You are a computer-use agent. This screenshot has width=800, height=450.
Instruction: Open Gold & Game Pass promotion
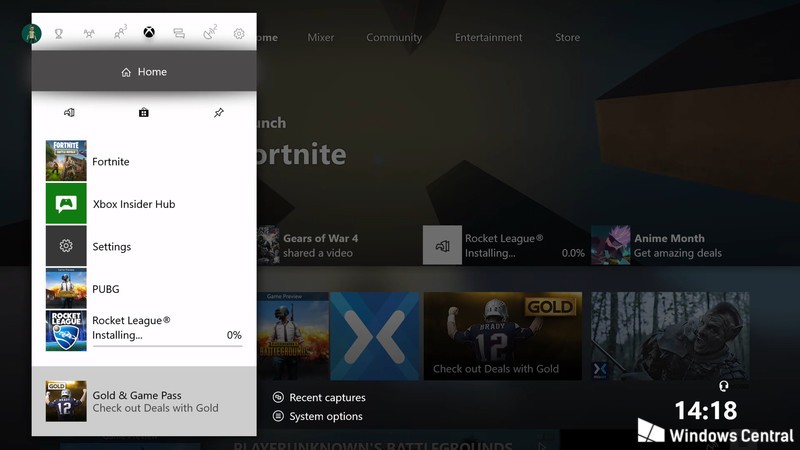(x=144, y=401)
